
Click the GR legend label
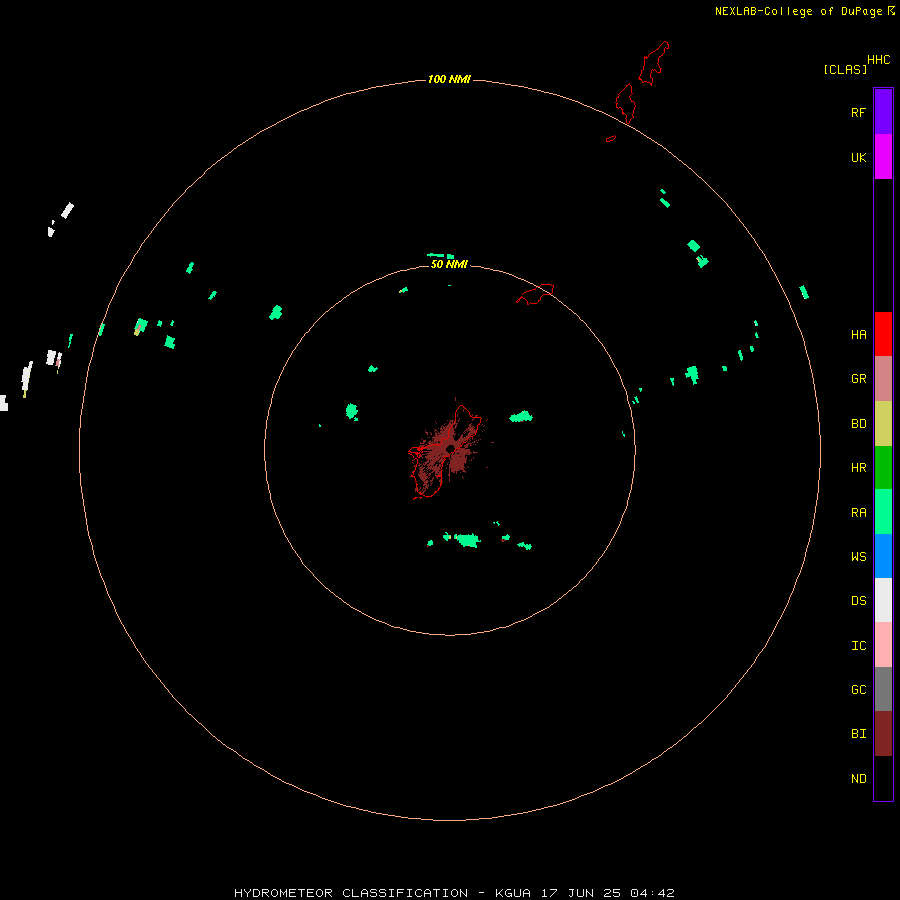pos(858,379)
